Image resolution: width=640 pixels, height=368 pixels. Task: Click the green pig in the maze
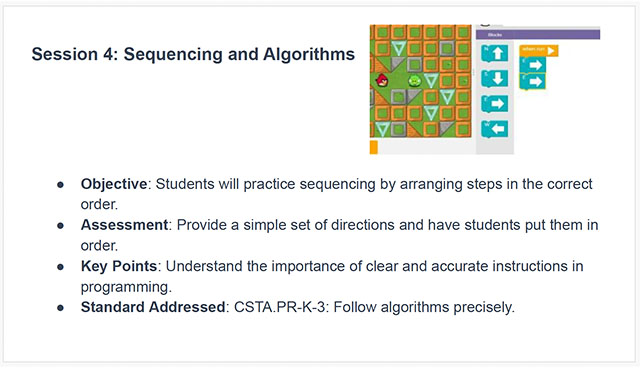point(414,81)
